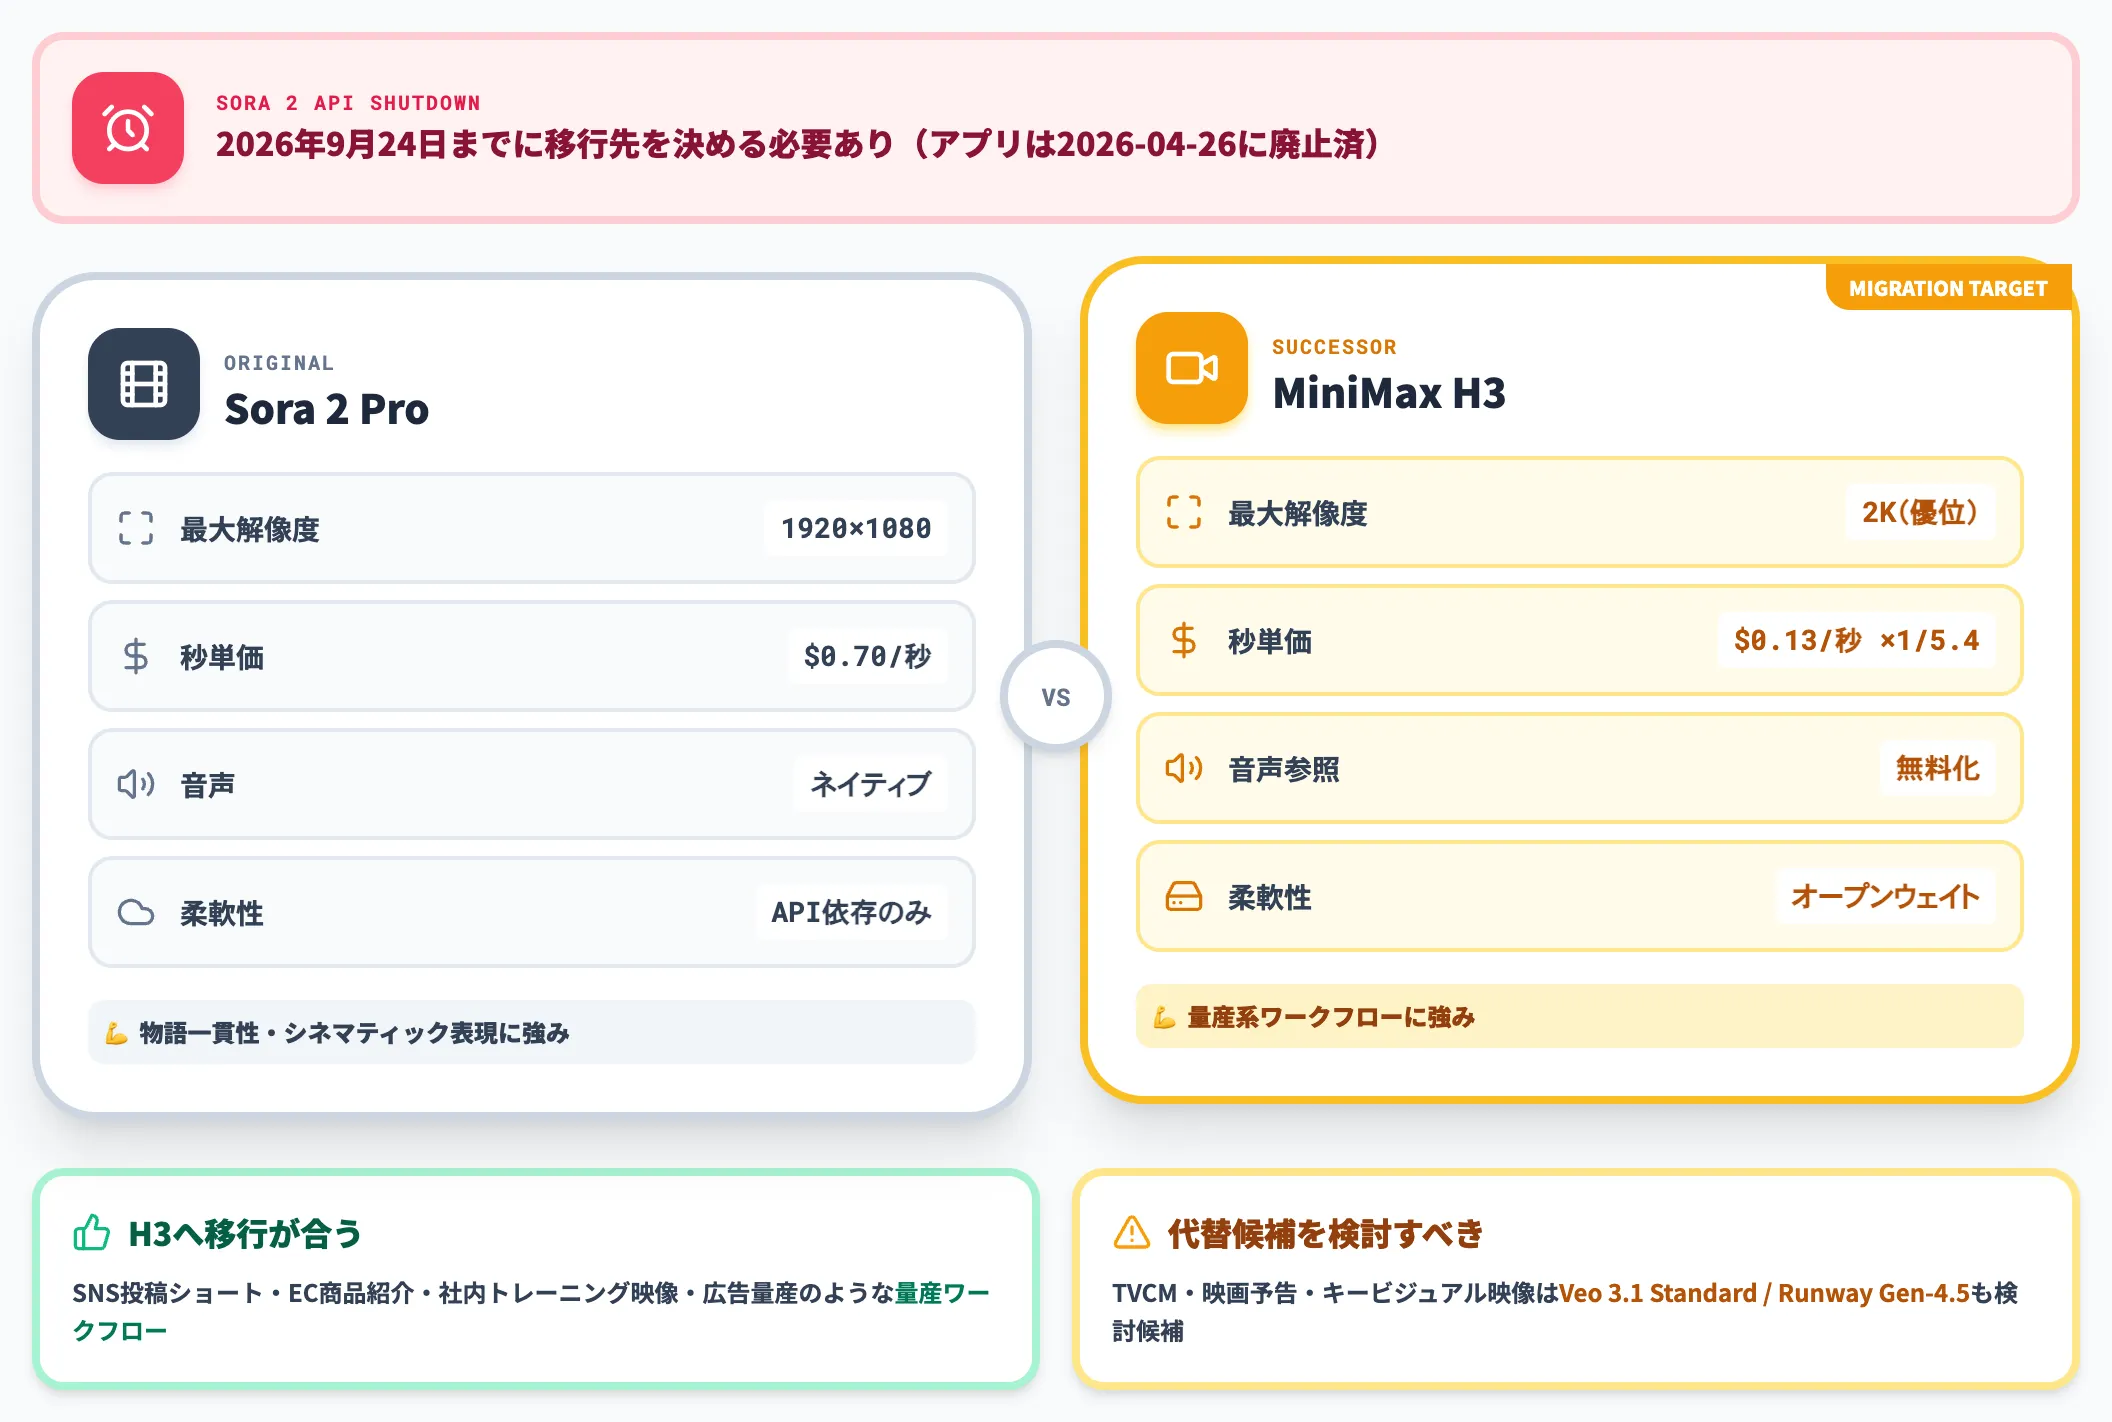Click the muscle emoji beside 量産系ワークフロー
The image size is (2112, 1422).
[1164, 1017]
